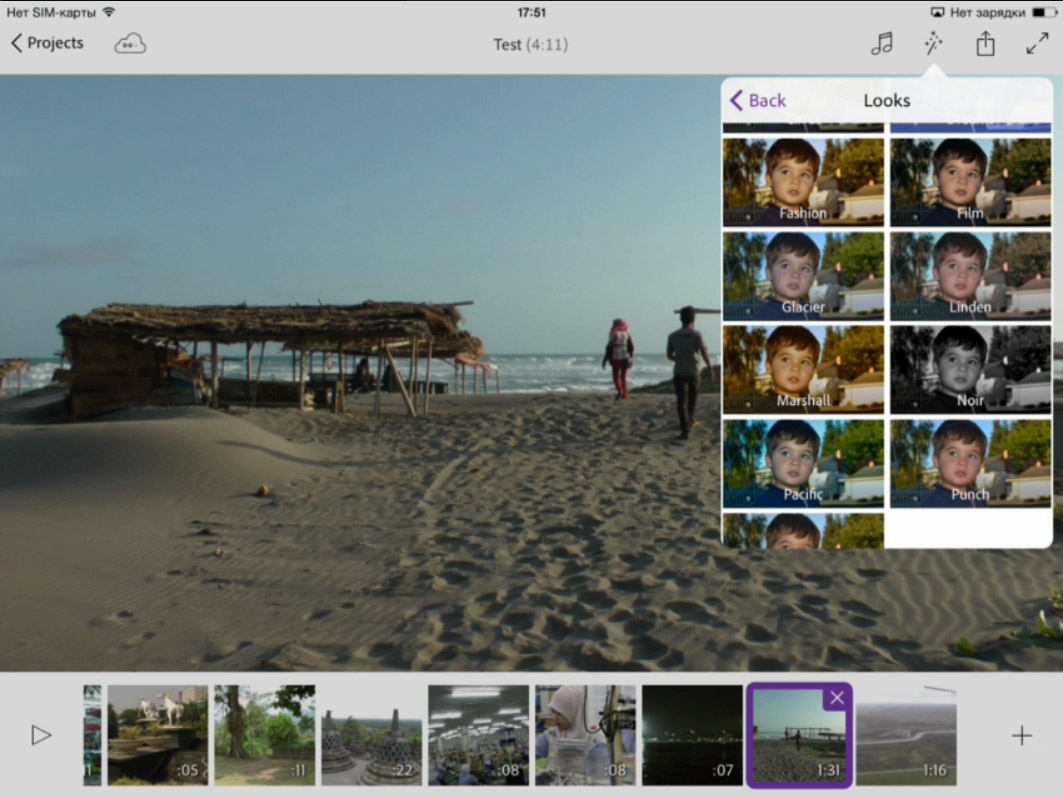Expand preview to fullscreen with arrows icon

(1037, 43)
